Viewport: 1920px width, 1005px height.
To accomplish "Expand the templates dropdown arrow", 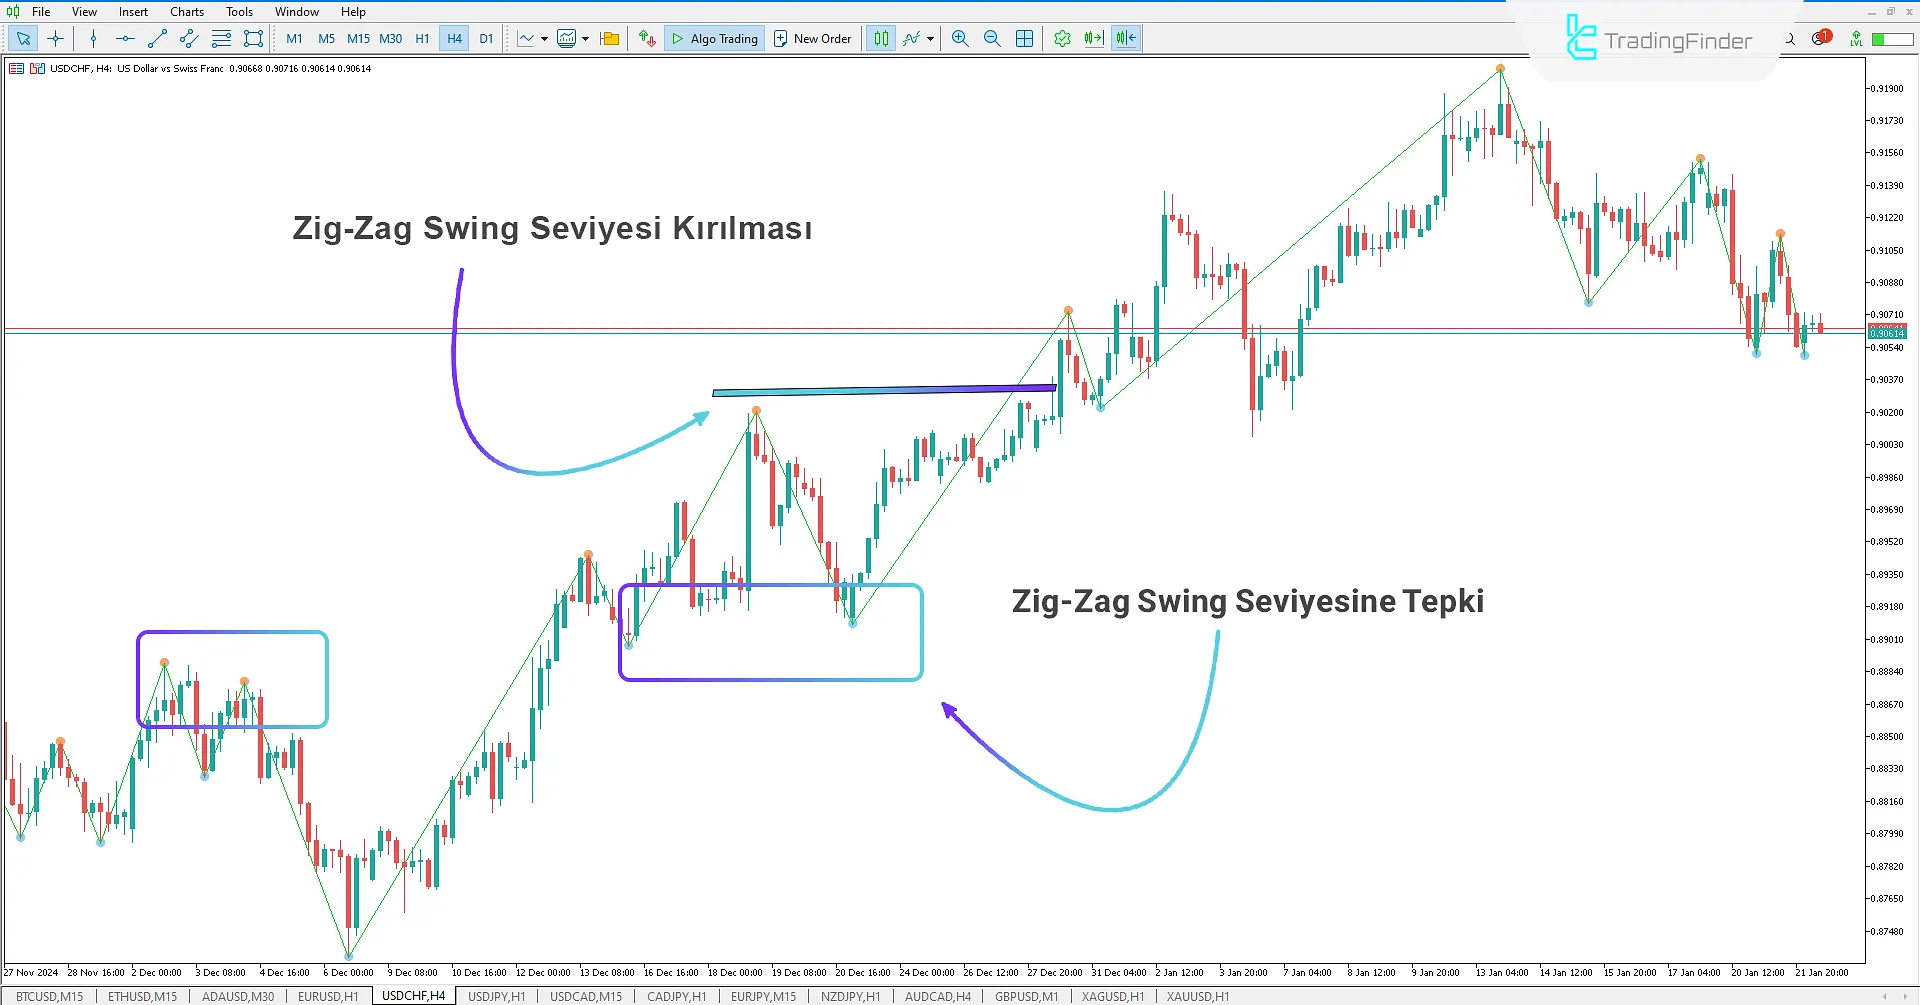I will [x=586, y=40].
